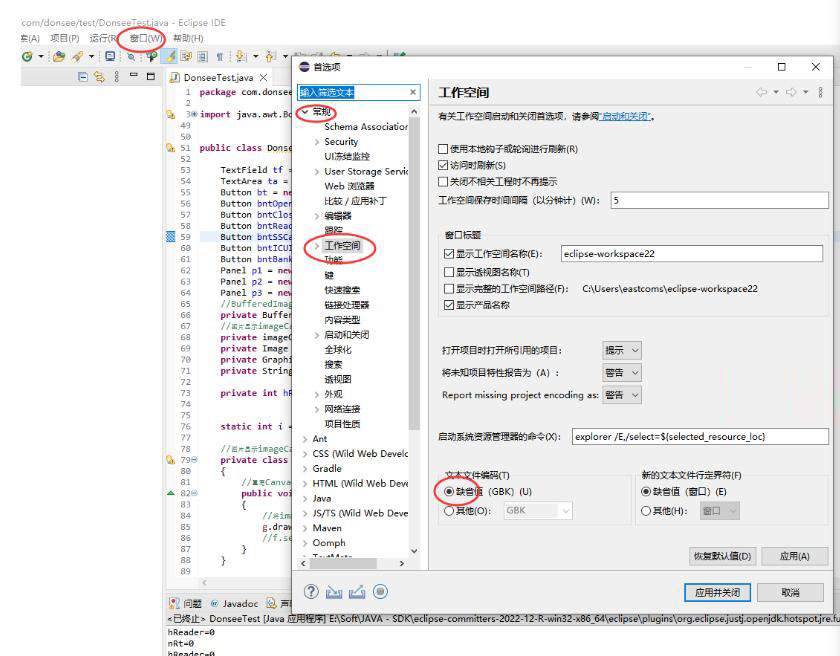
Task: Click the Collapse All icon in the left panel
Action: (x=83, y=77)
